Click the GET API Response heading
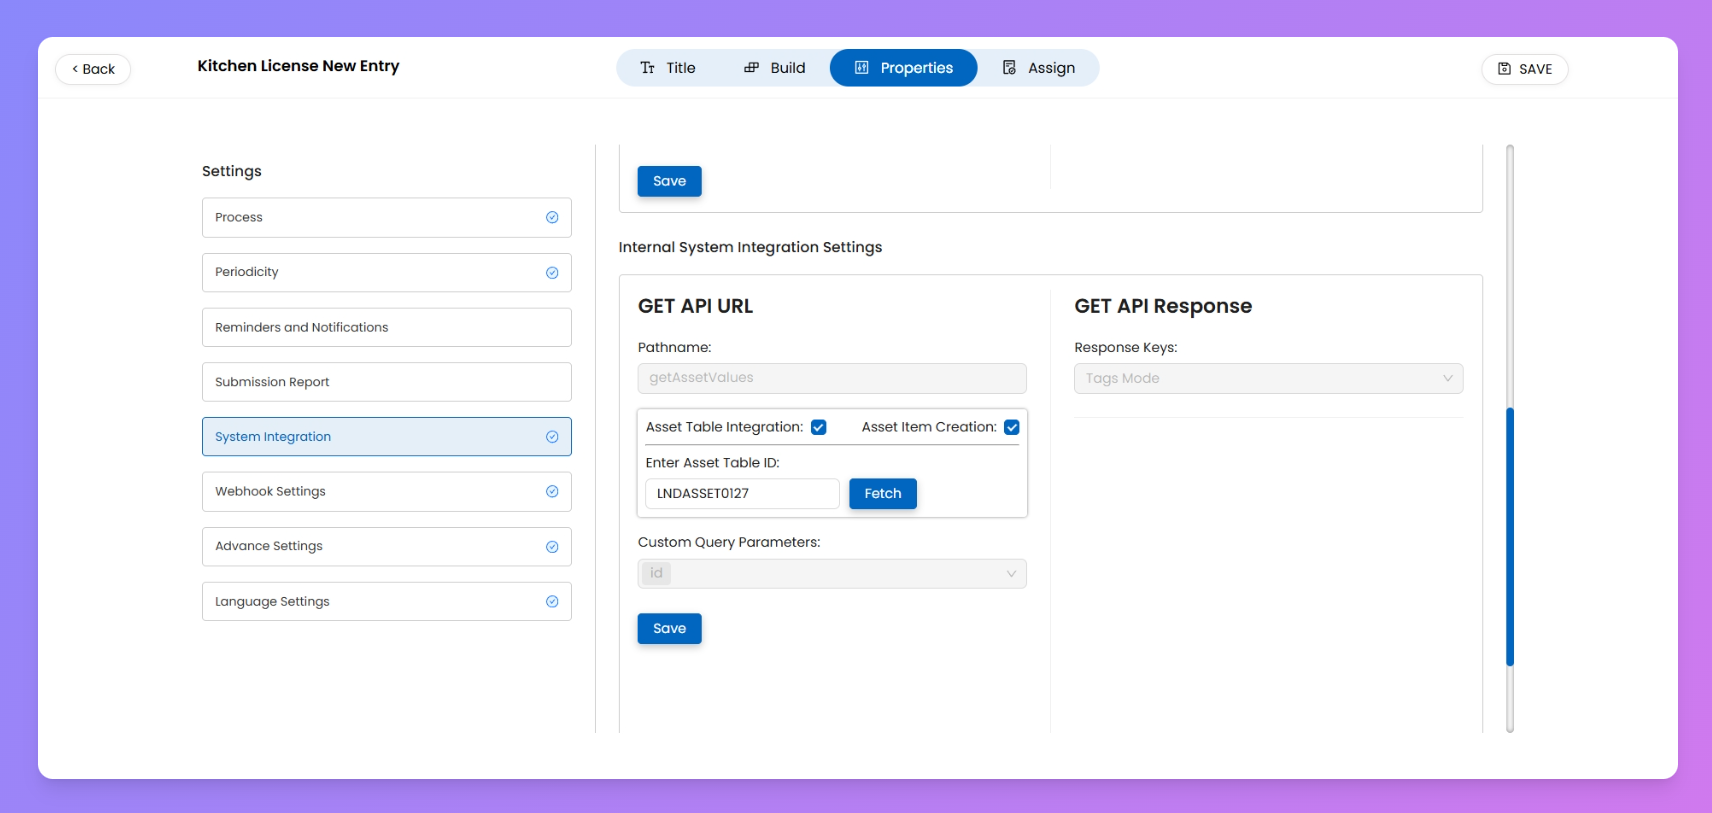This screenshot has height=813, width=1712. 1163,306
